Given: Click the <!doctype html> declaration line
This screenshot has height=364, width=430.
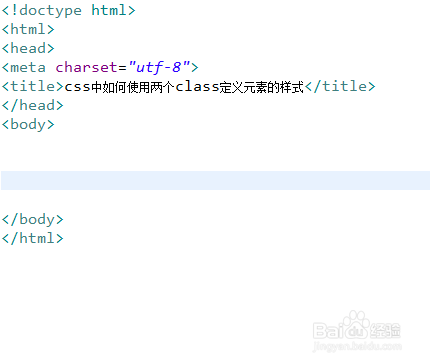Looking at the screenshot, I should (x=68, y=10).
